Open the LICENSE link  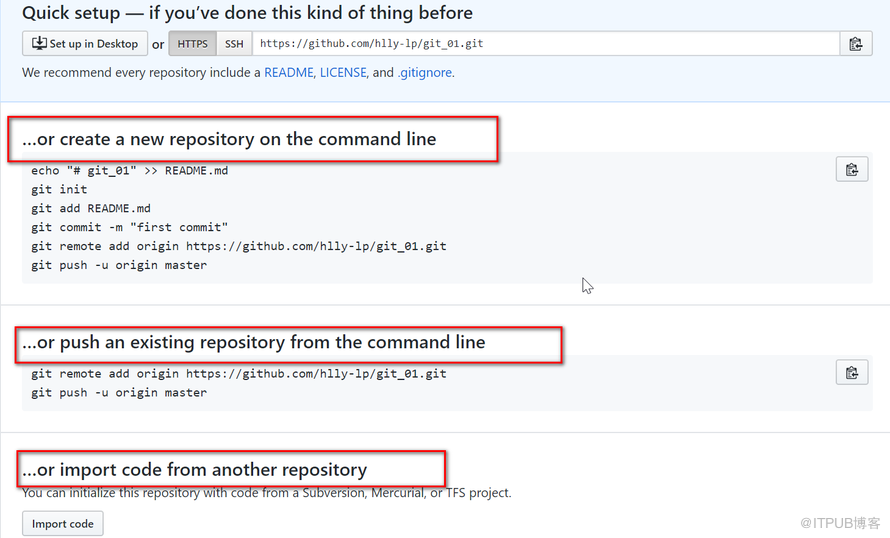[x=343, y=73]
